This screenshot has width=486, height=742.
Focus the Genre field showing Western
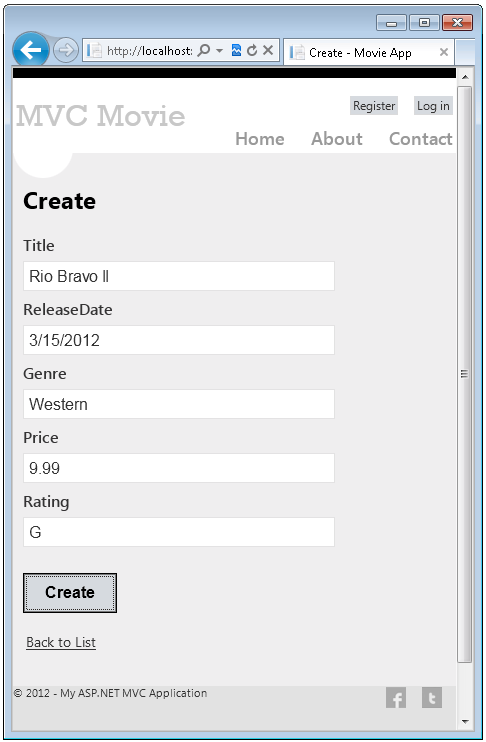pos(179,404)
